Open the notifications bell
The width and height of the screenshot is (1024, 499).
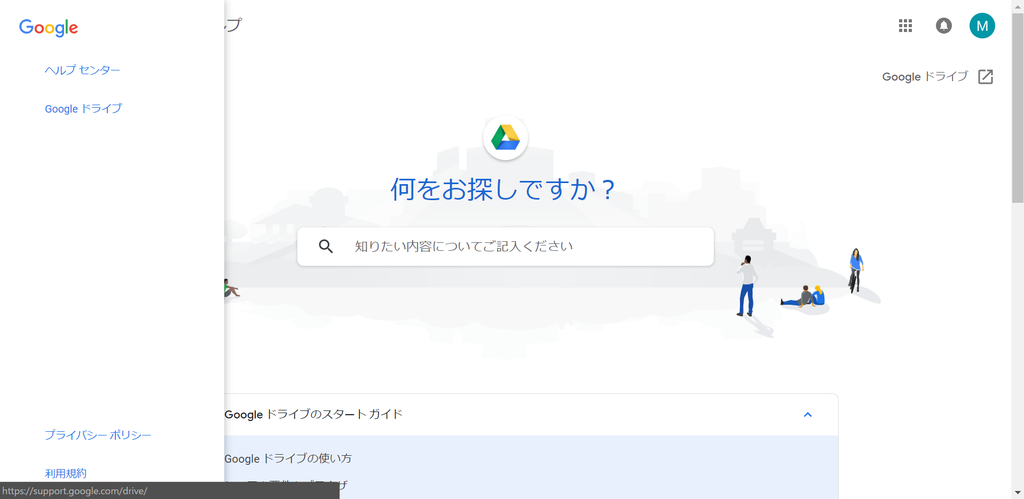[944, 26]
